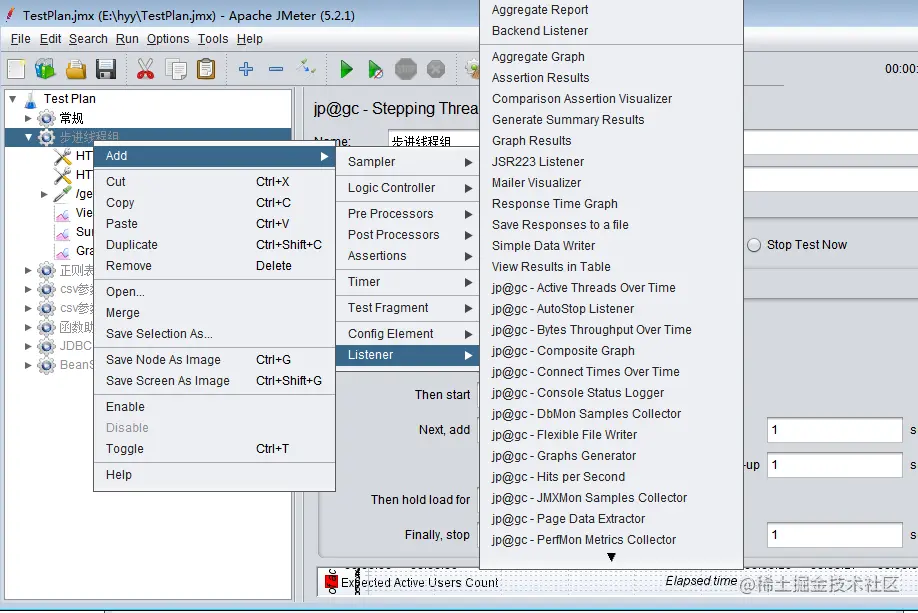Click the New test plan toolbar icon
The image size is (918, 613).
click(x=16, y=69)
